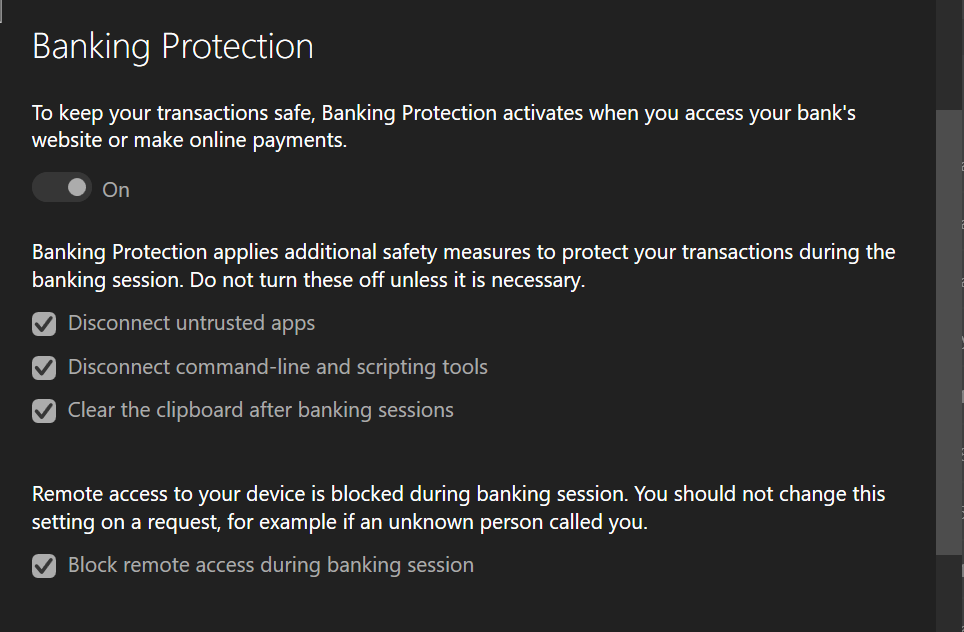Click the "applies additional safety measures" paragraph
The width and height of the screenshot is (964, 632).
[464, 266]
